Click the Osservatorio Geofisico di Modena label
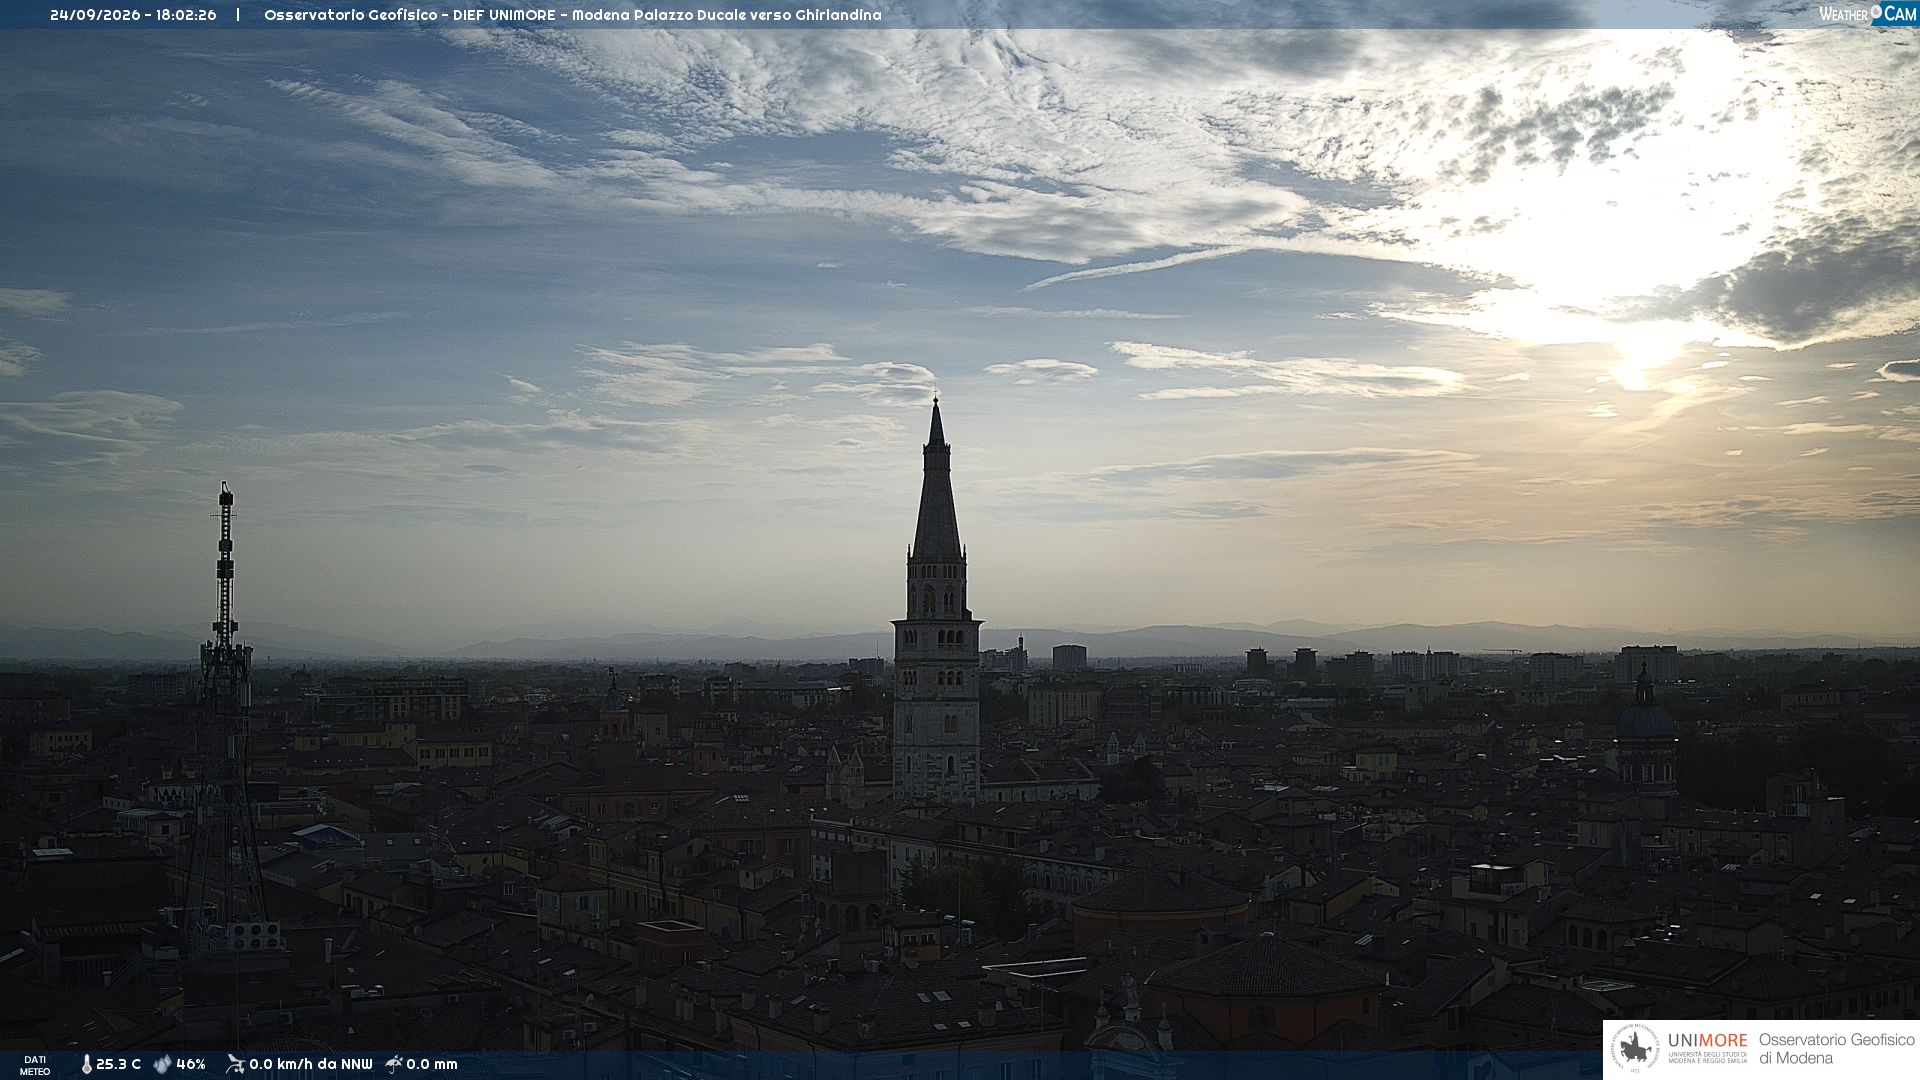The height and width of the screenshot is (1080, 1920). pos(1836,1049)
